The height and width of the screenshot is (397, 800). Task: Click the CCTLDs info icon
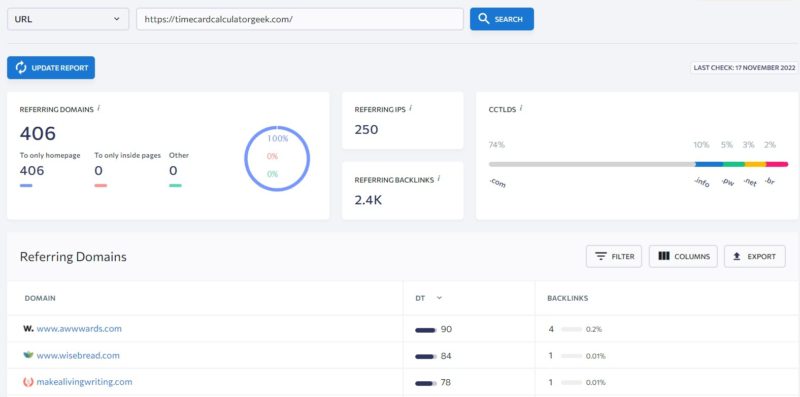pyautogui.click(x=521, y=108)
